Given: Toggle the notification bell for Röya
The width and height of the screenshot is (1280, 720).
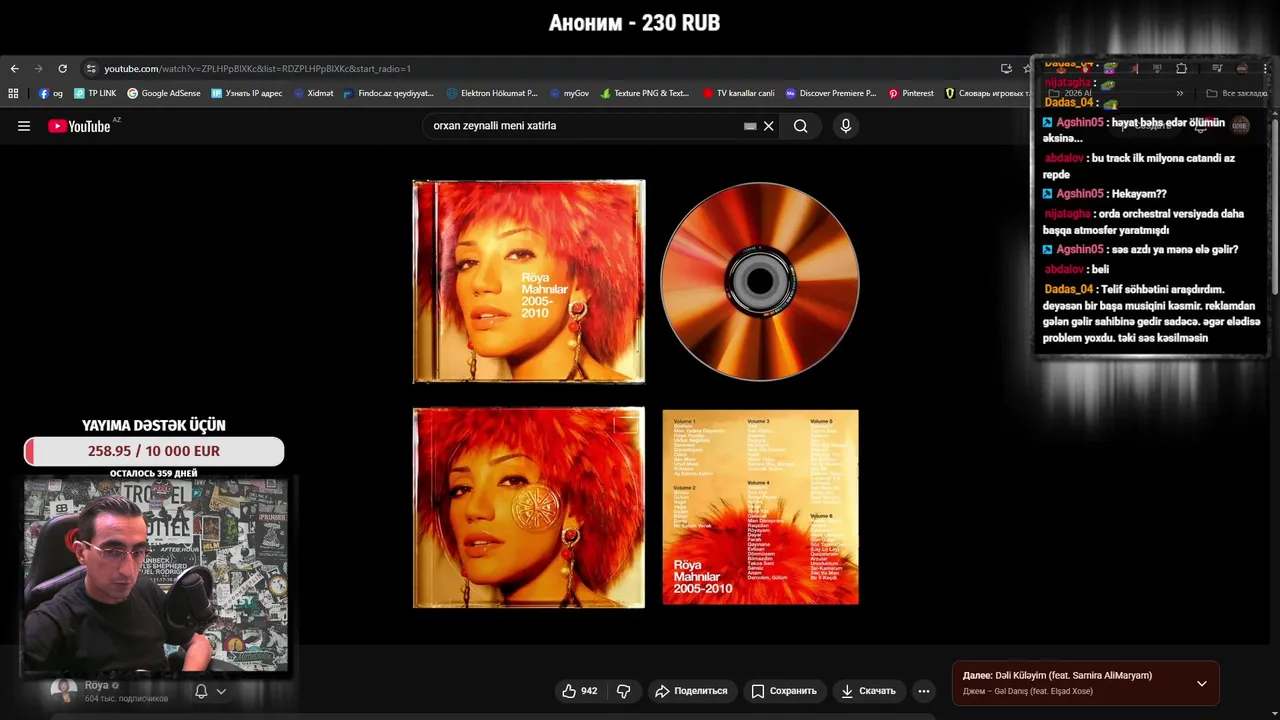Looking at the screenshot, I should pos(201,691).
